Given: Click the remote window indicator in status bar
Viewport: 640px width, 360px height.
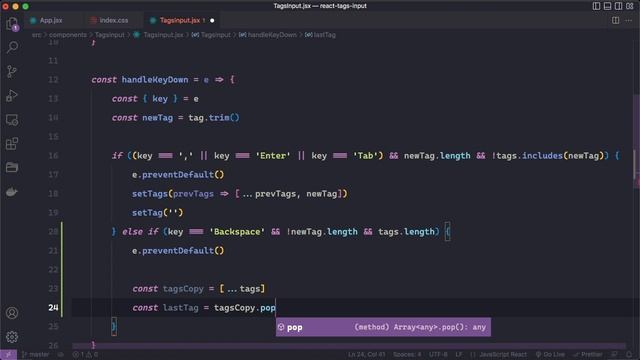Looking at the screenshot, I should tap(8, 355).
